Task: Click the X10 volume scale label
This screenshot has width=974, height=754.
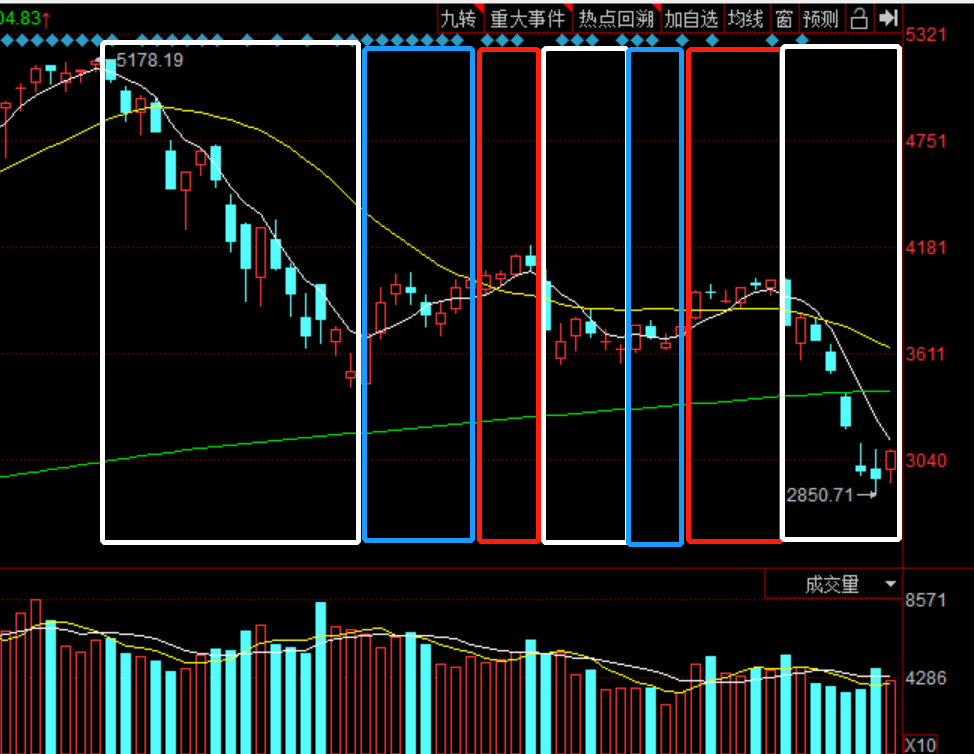Action: 921,745
